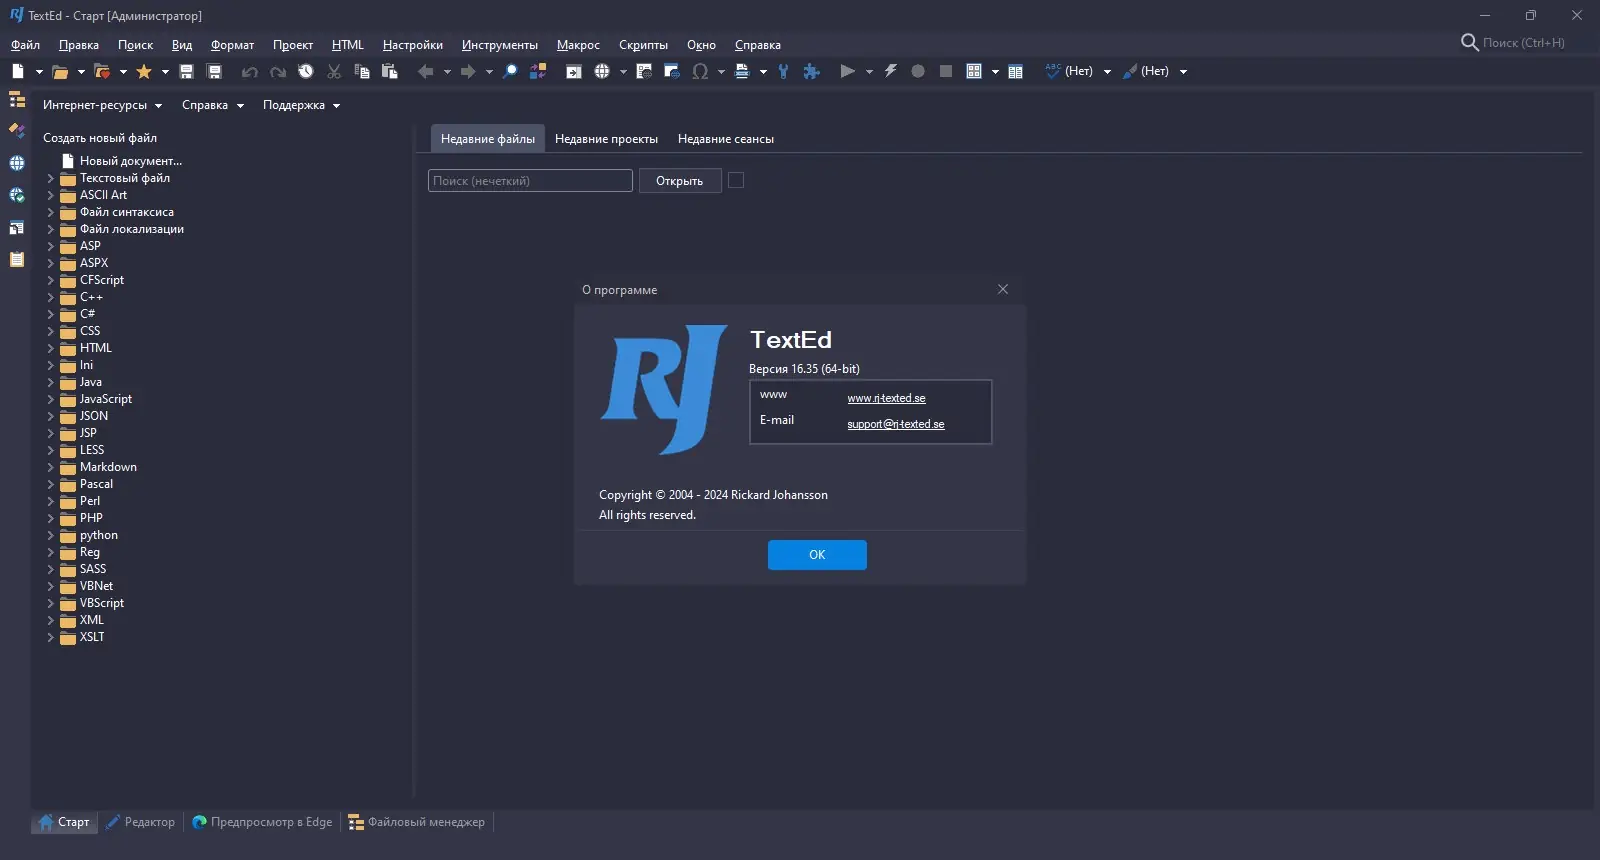Click OK in the О программе dialog

(817, 555)
